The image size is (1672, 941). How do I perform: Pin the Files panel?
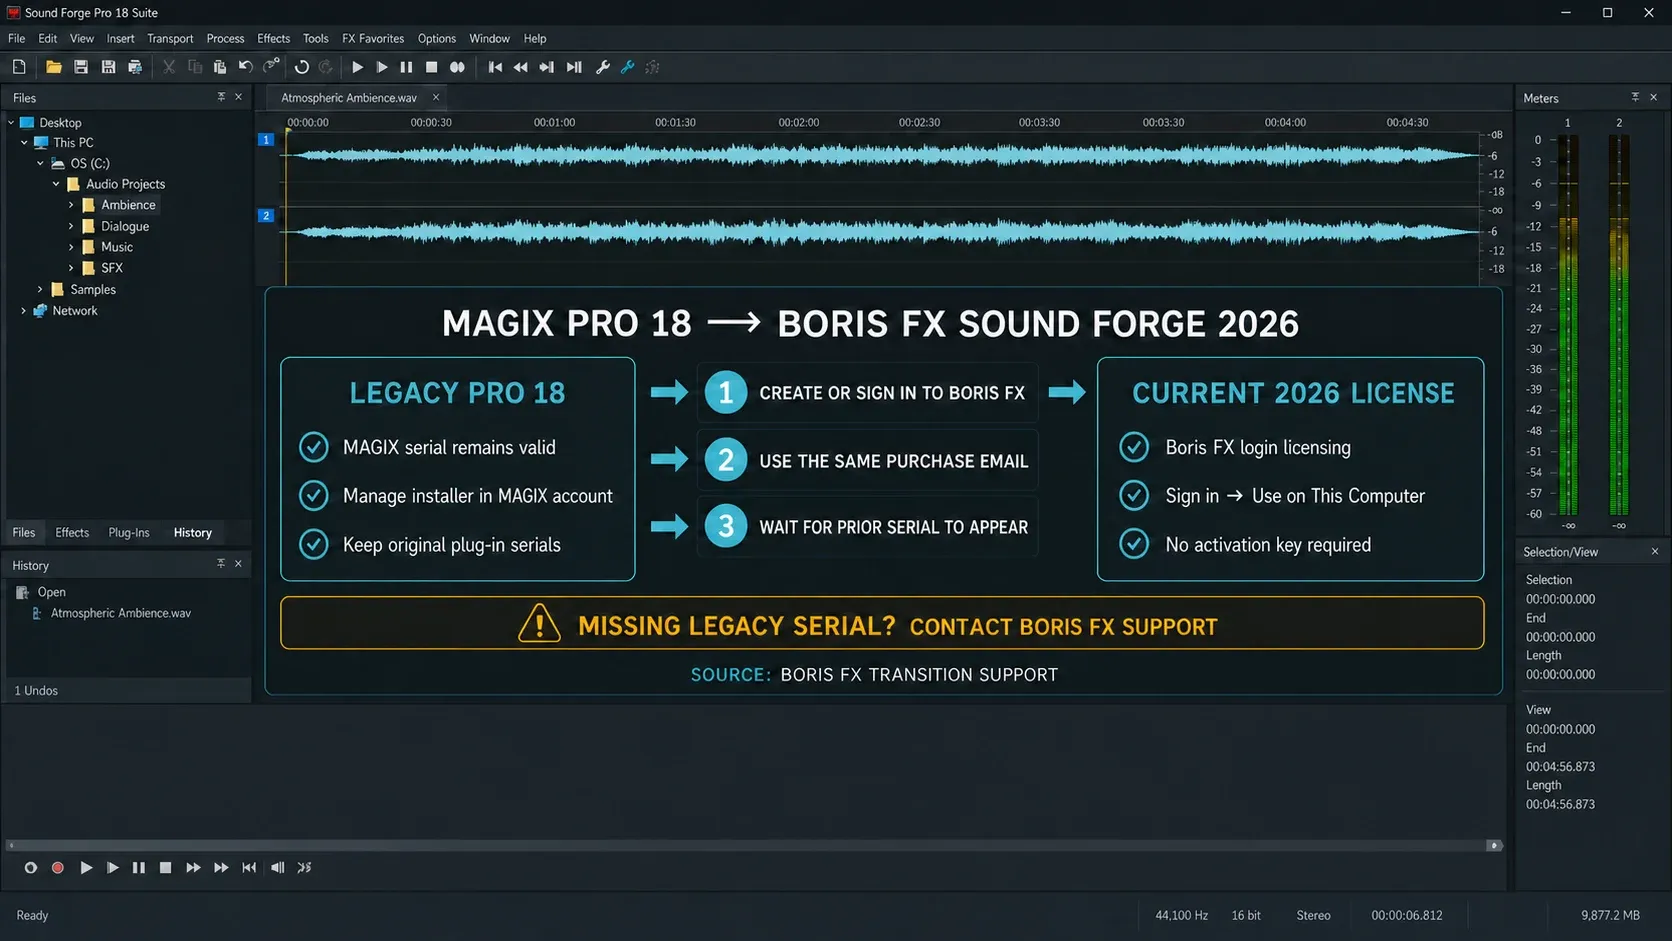coord(221,97)
